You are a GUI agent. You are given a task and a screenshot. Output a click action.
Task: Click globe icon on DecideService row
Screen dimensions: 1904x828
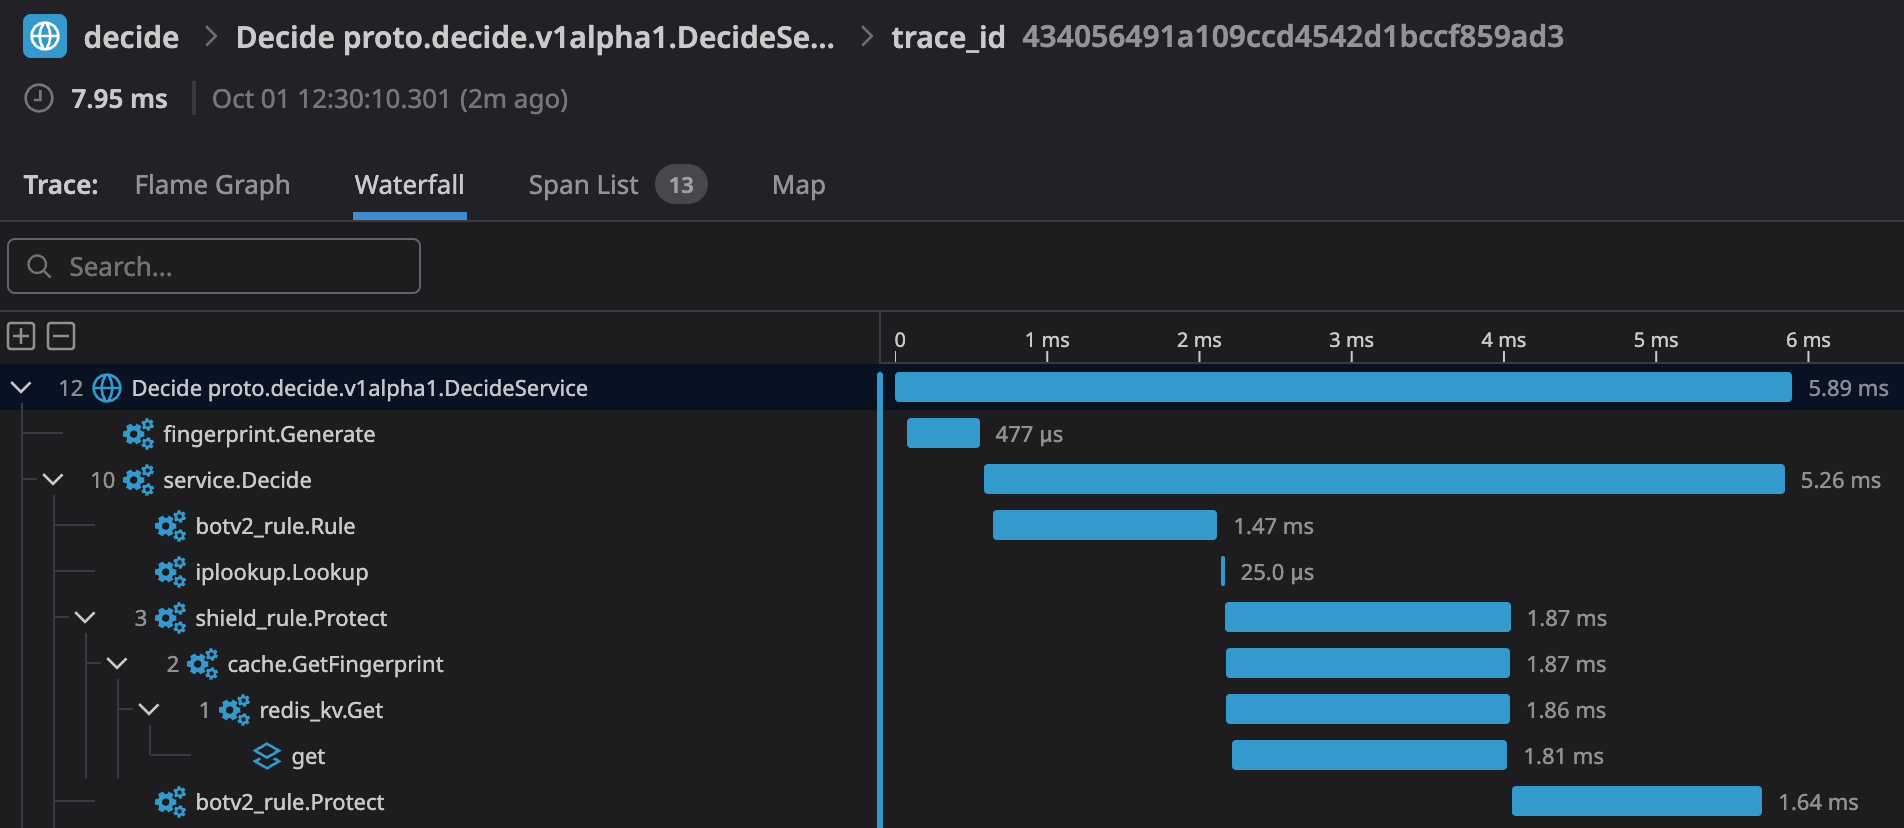coord(107,388)
